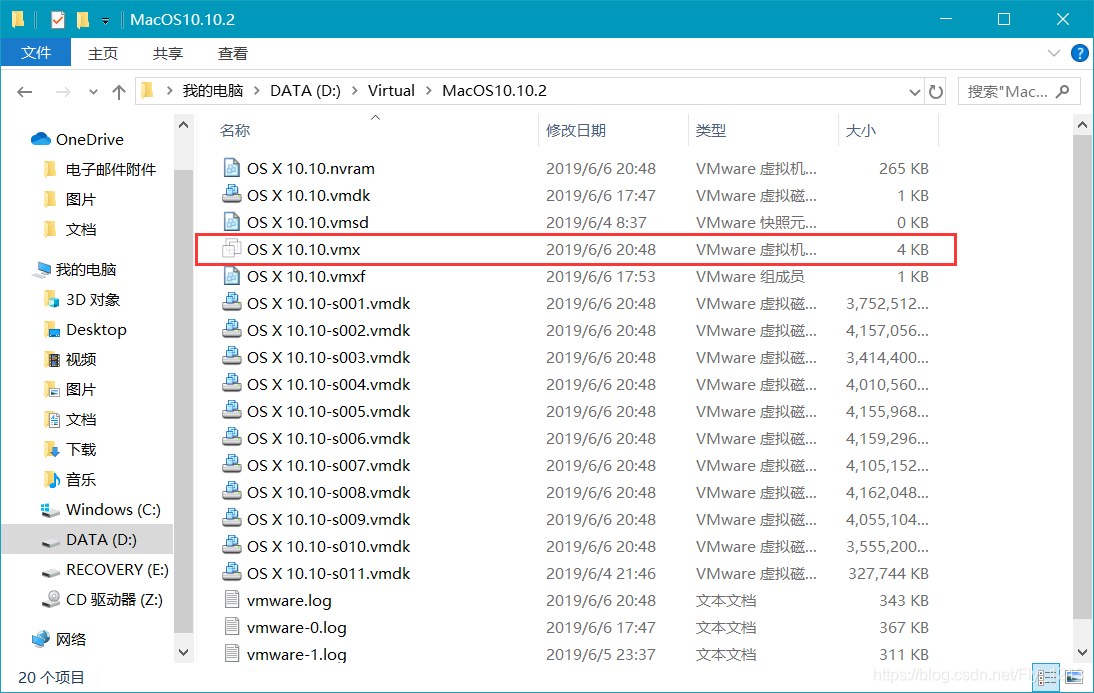This screenshot has width=1094, height=693.
Task: Click the OS X 10.10.vmx file icon
Action: [x=231, y=248]
